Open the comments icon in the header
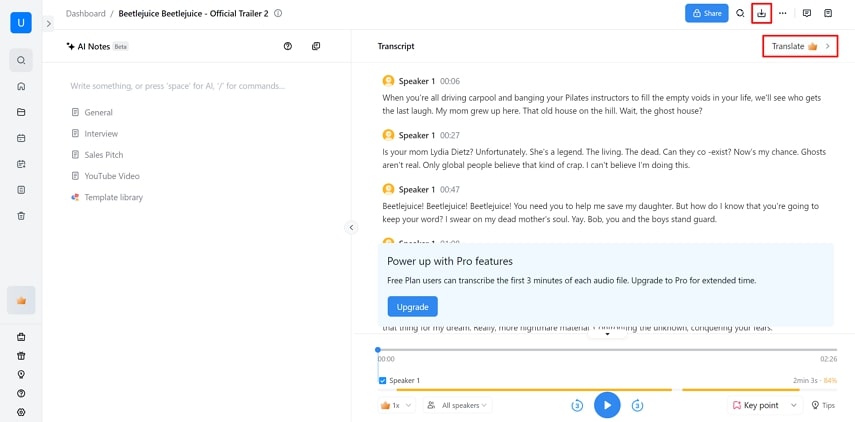855x422 pixels. (807, 13)
